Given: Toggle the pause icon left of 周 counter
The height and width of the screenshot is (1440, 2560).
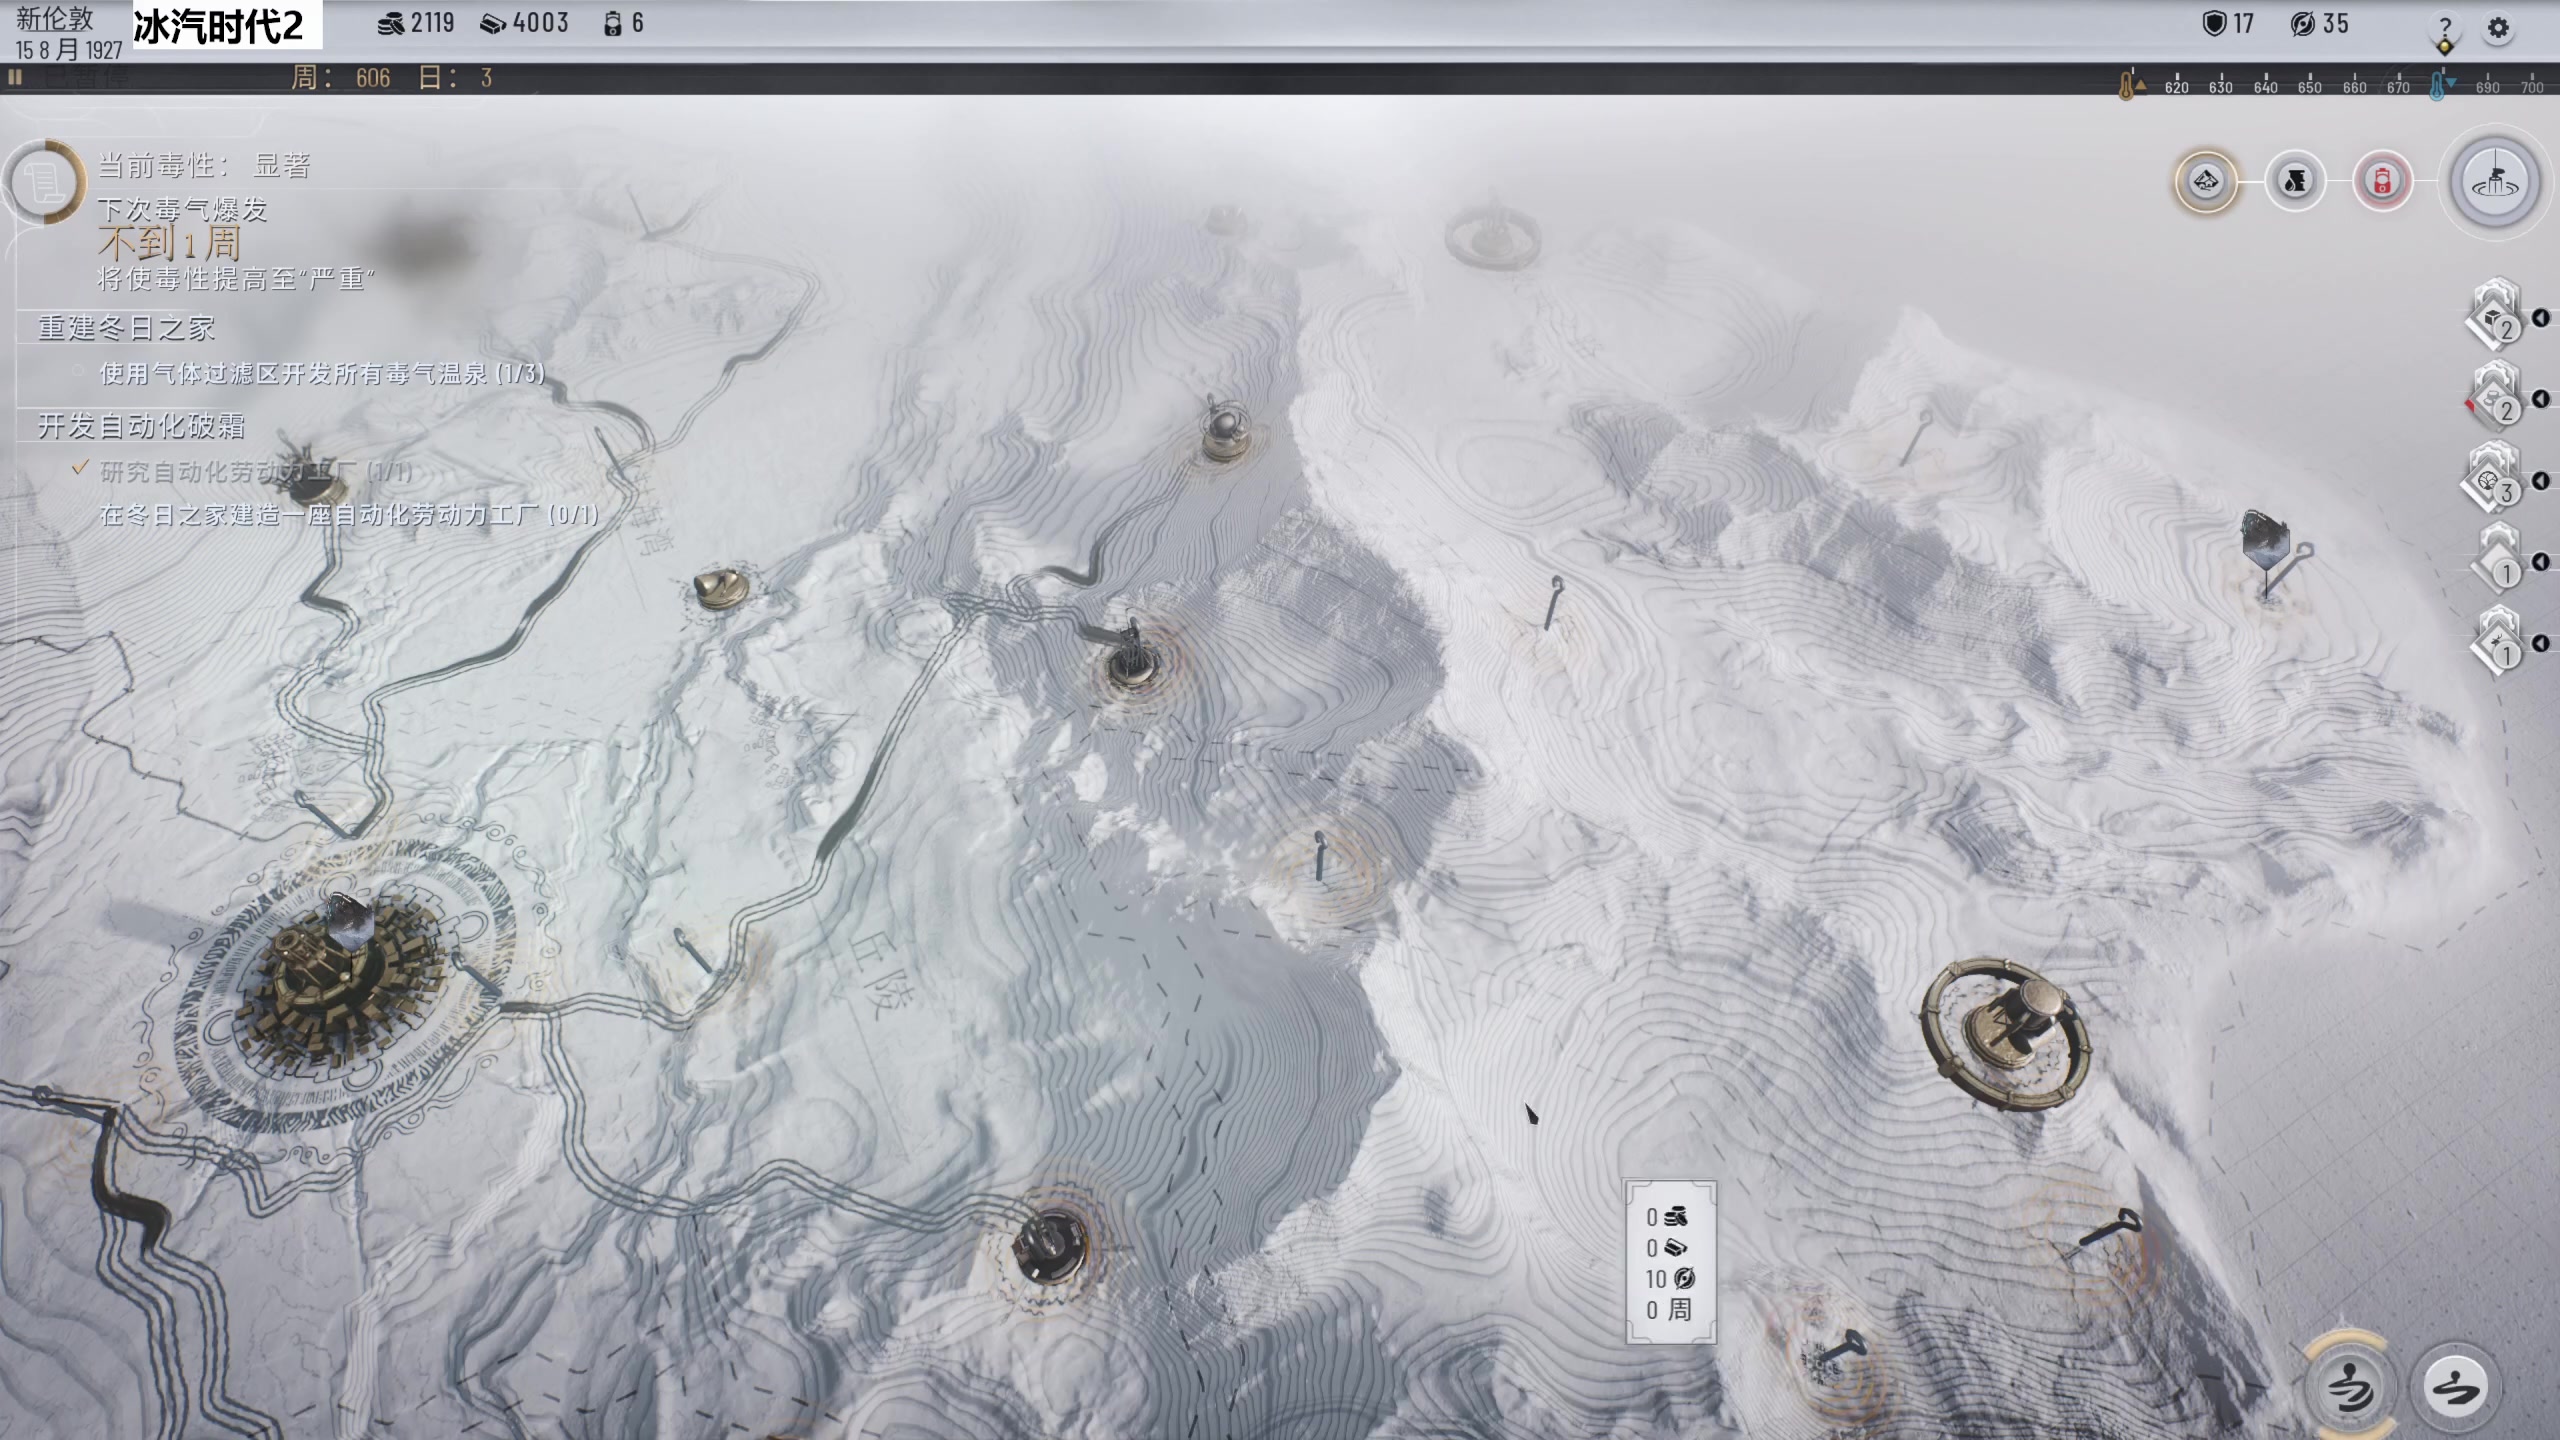Looking at the screenshot, I should pos(15,77).
